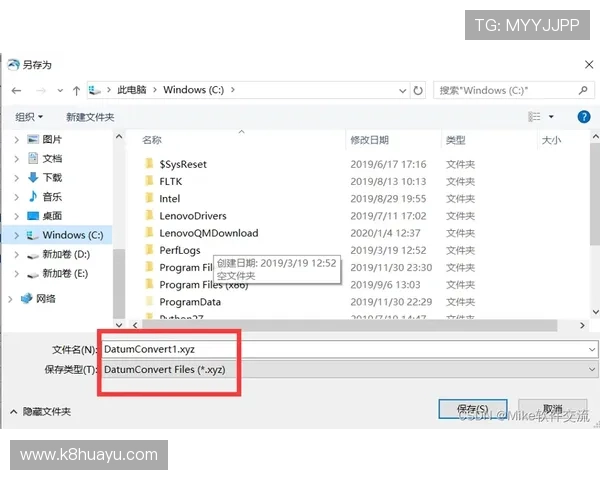The image size is (600, 480).
Task: Select the 音乐 music item in sidebar
Action: tap(52, 196)
